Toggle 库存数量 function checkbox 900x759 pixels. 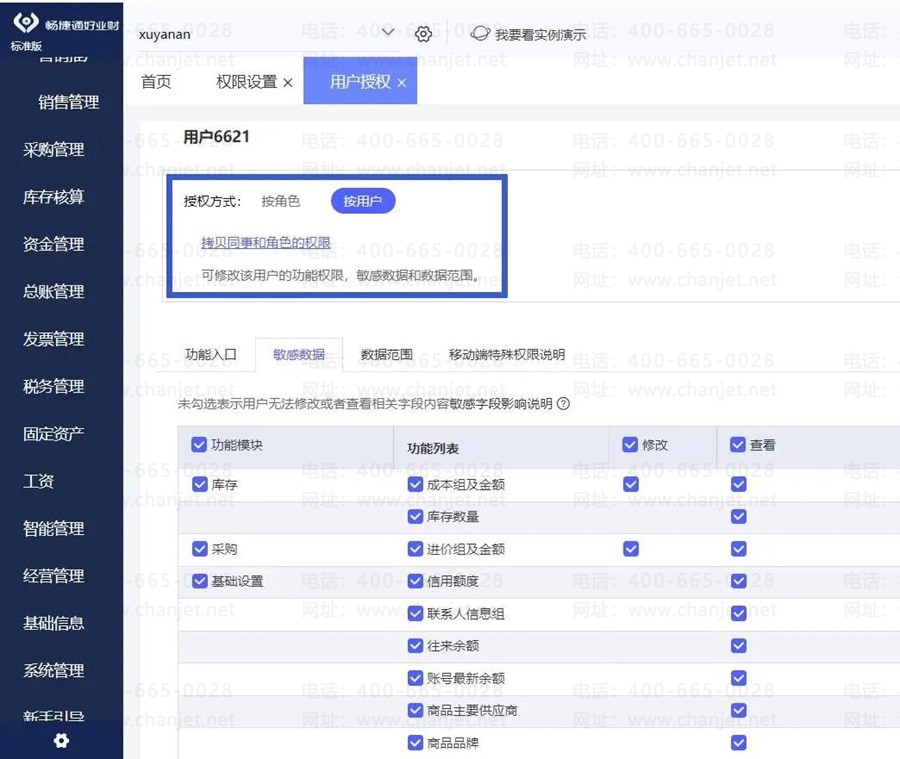(416, 517)
